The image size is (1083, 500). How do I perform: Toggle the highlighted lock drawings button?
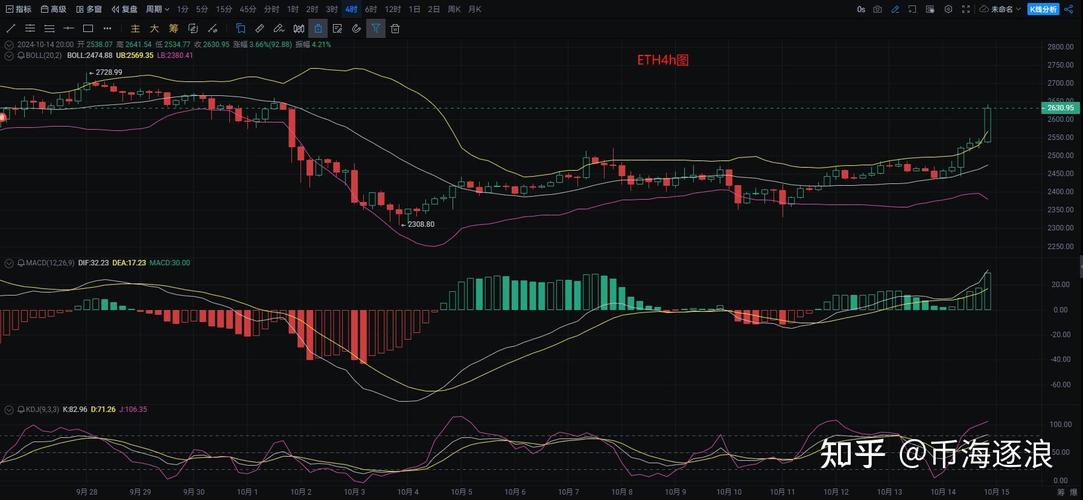pyautogui.click(x=317, y=29)
